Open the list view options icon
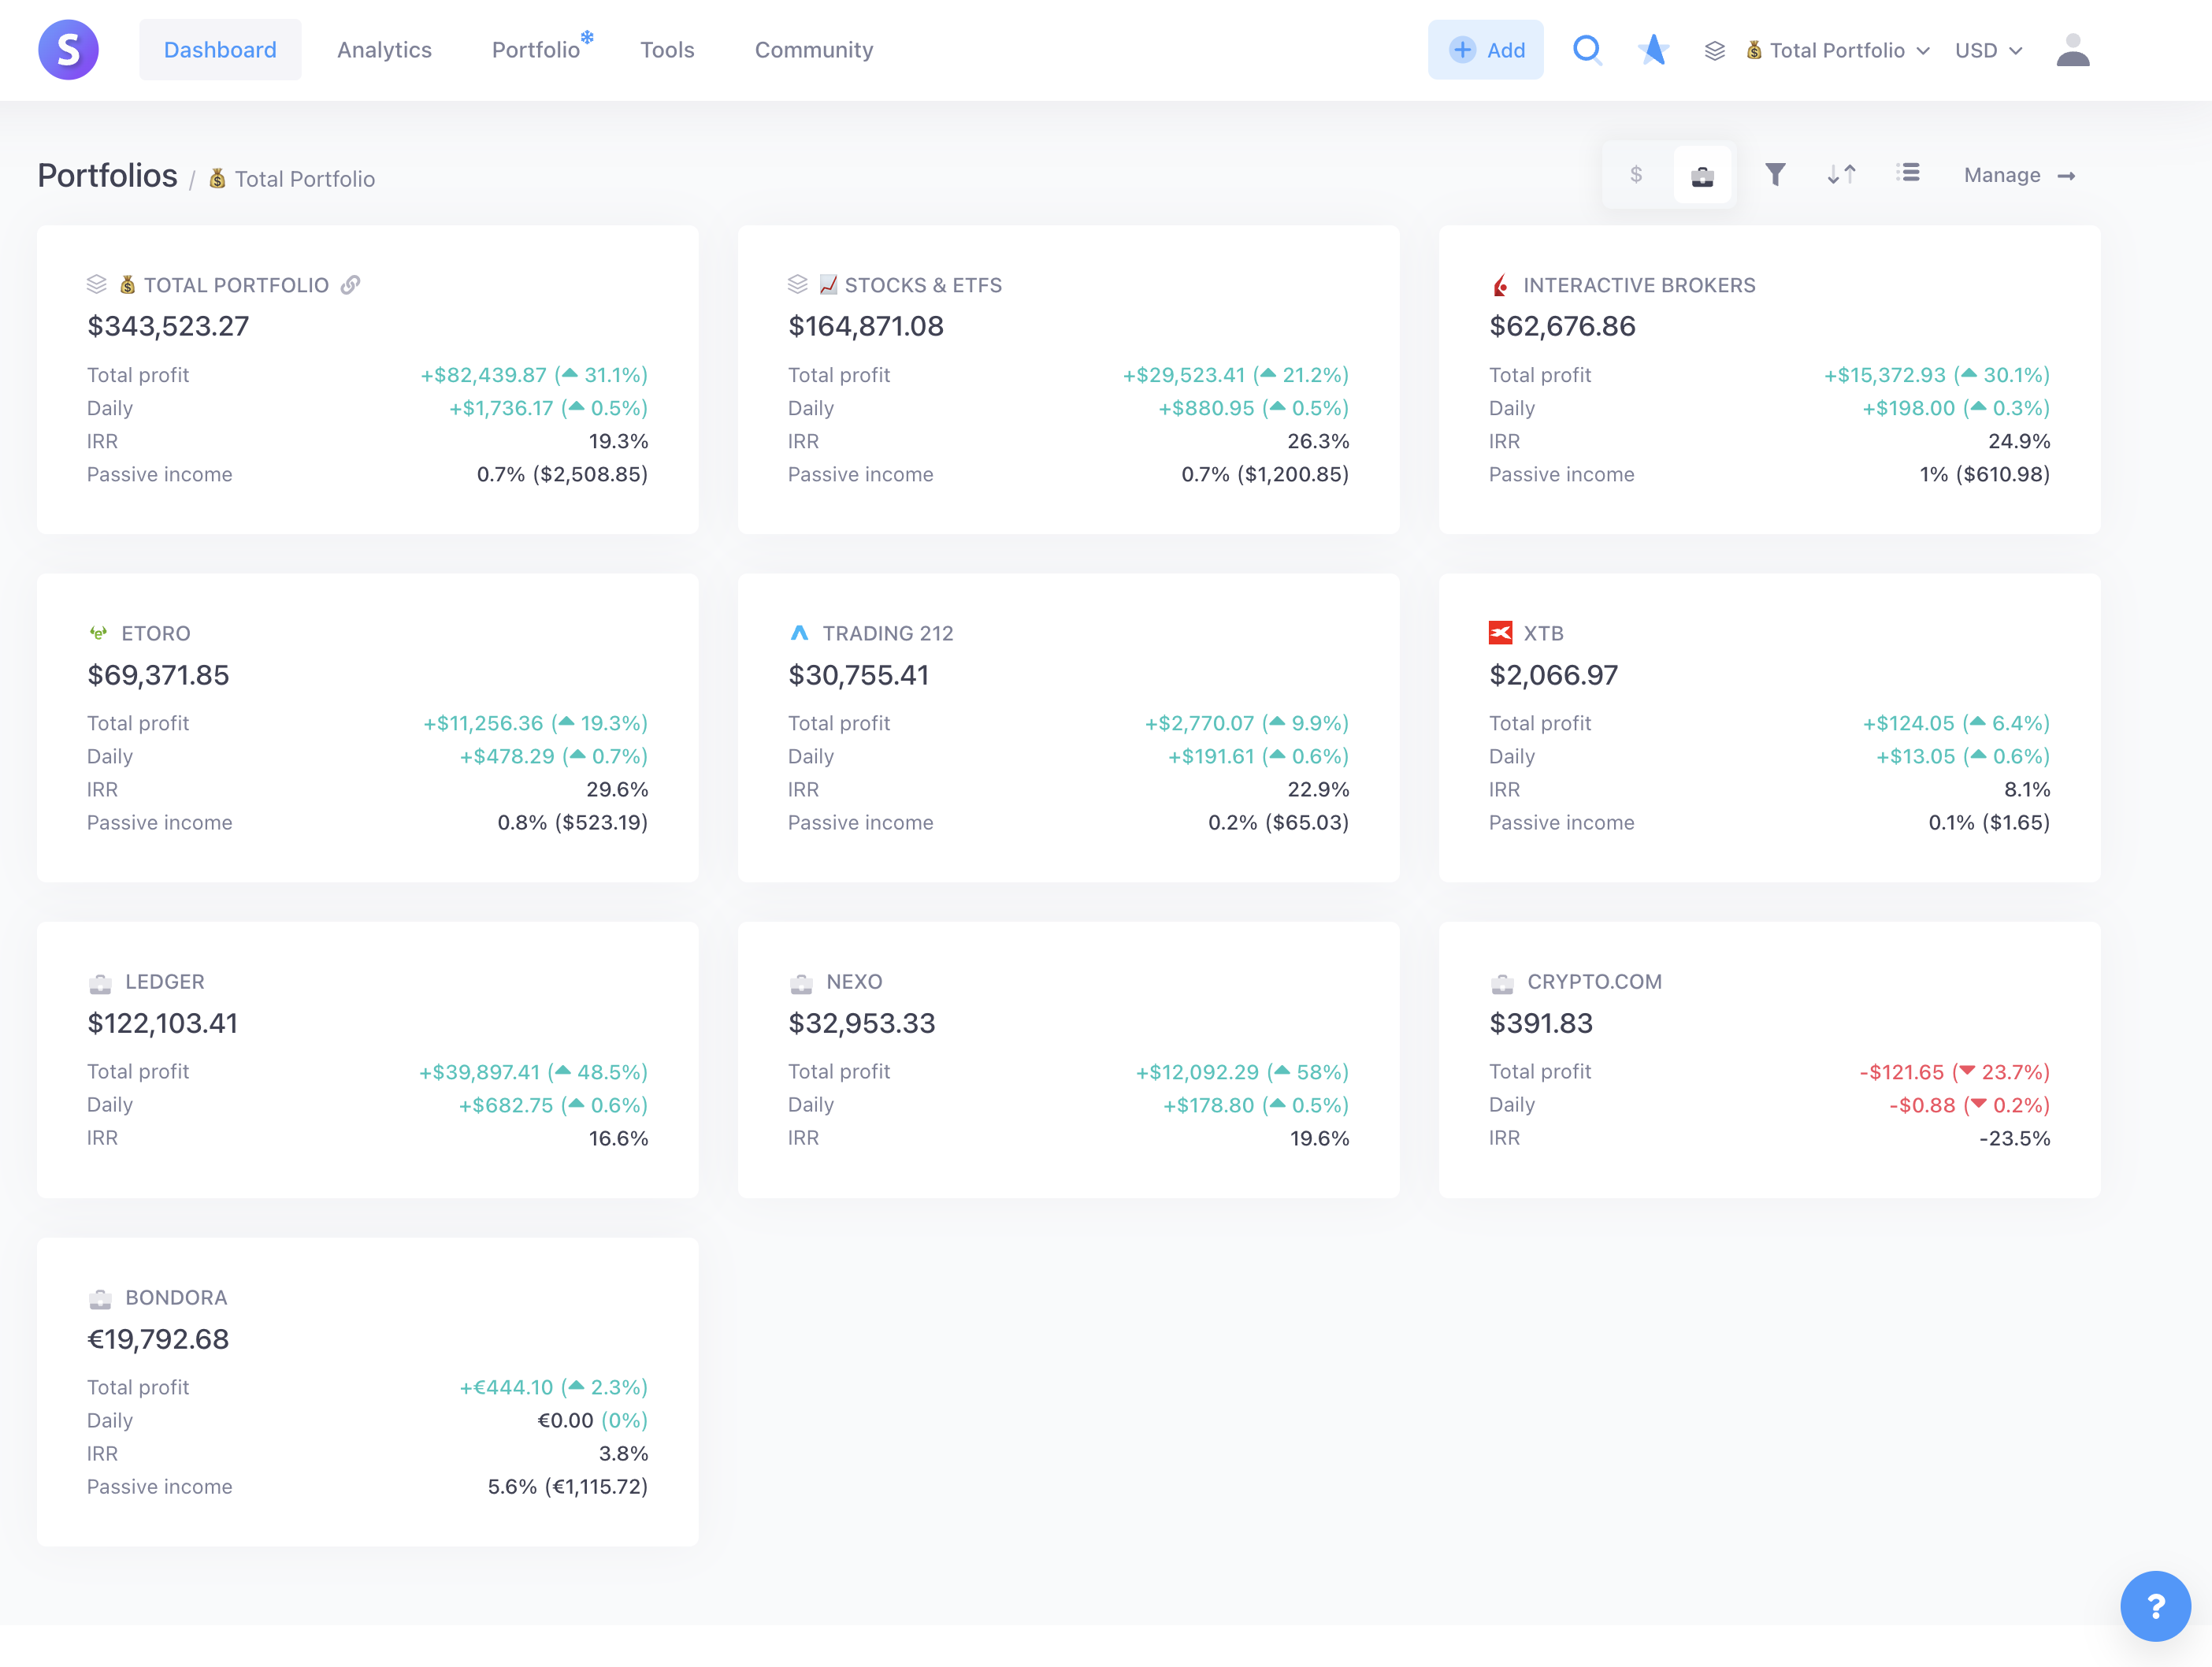 coord(1908,174)
